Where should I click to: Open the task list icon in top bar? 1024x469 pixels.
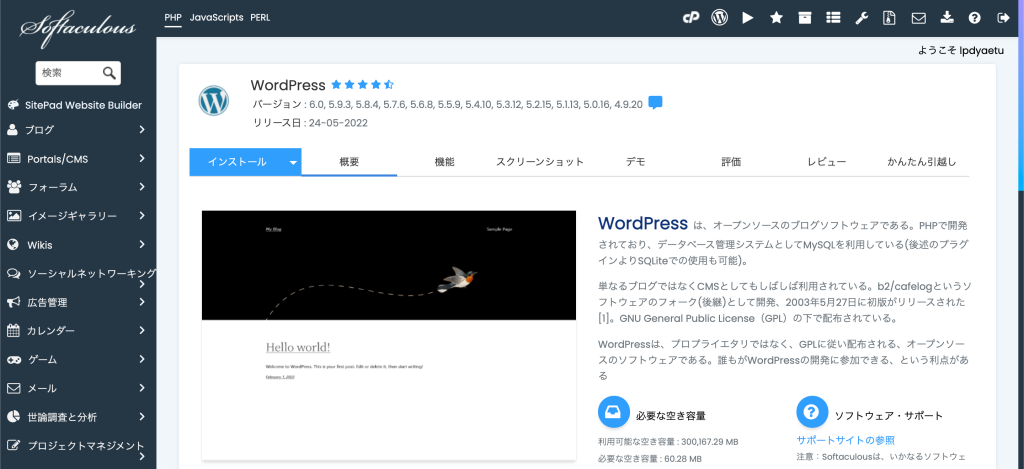coord(833,18)
